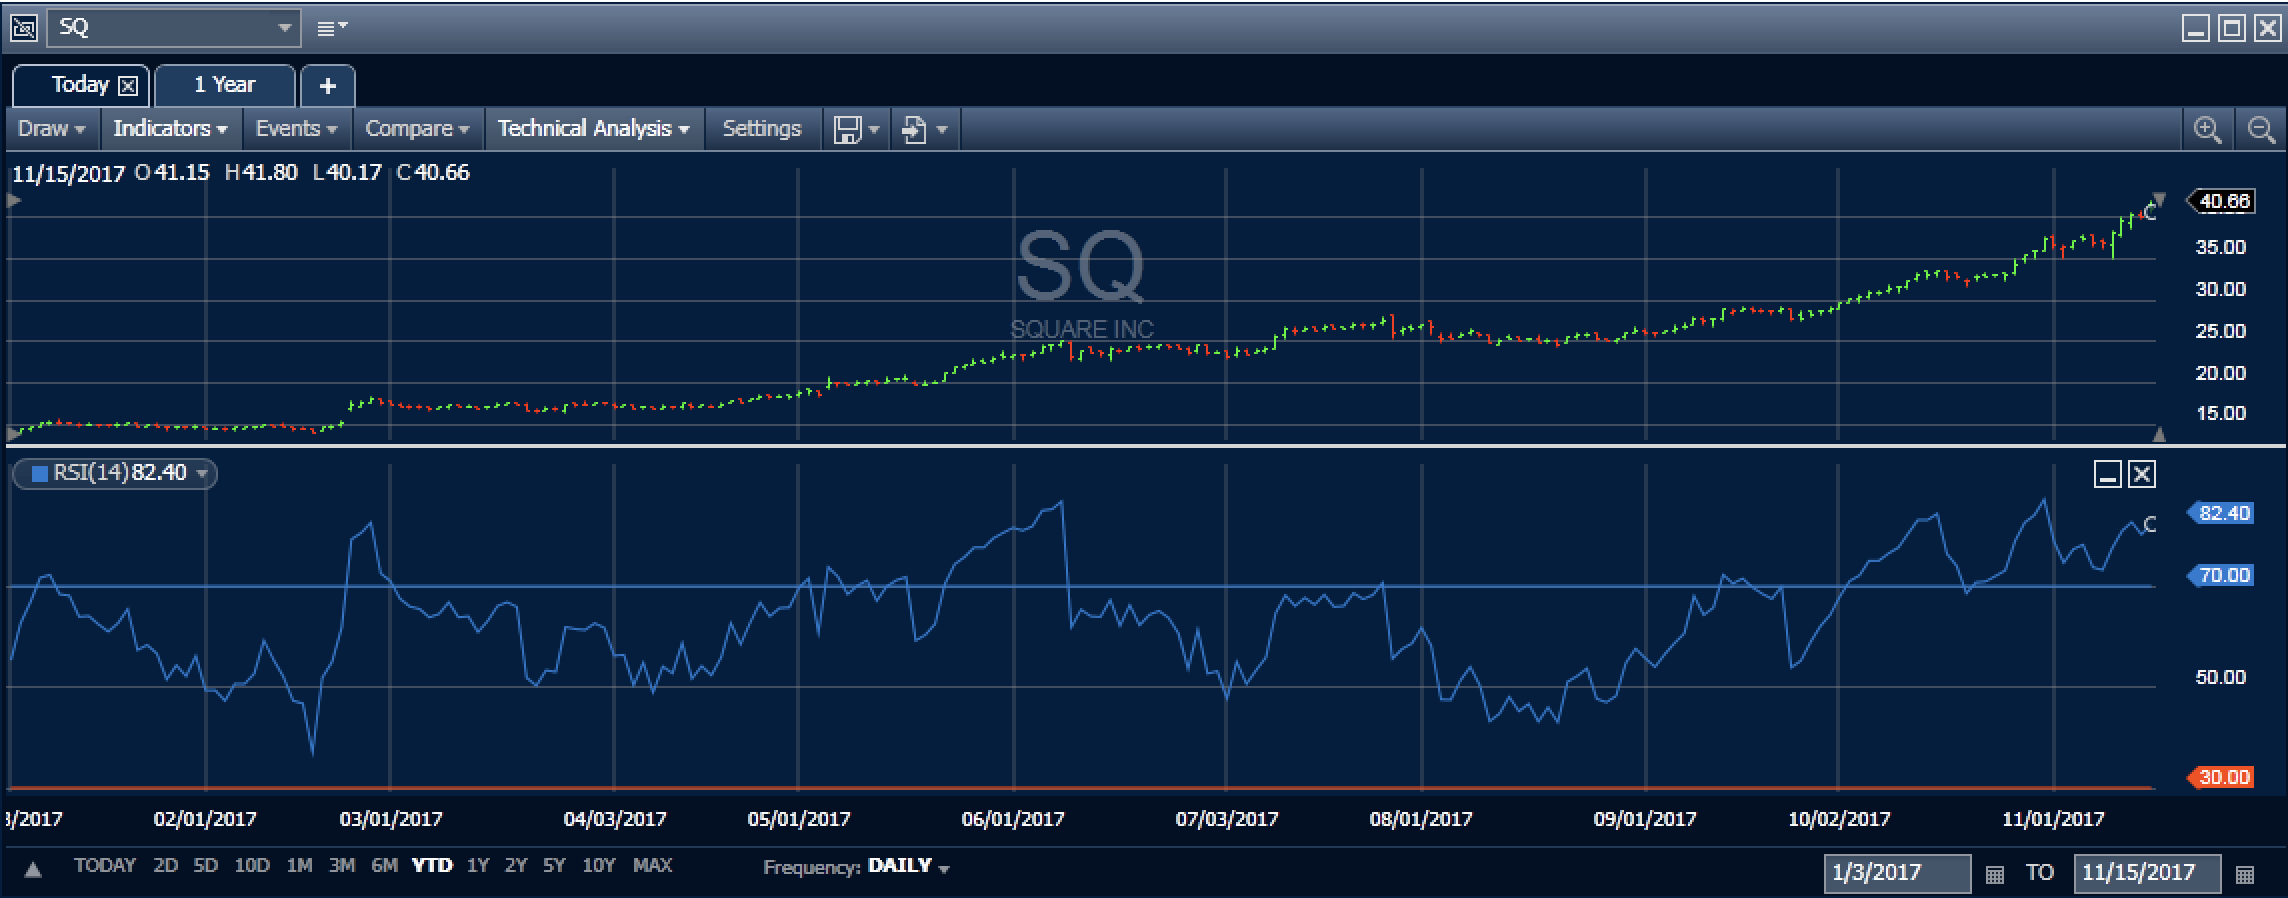Viewport: 2288px width, 898px height.
Task: Select the YTD time range
Action: tap(432, 866)
